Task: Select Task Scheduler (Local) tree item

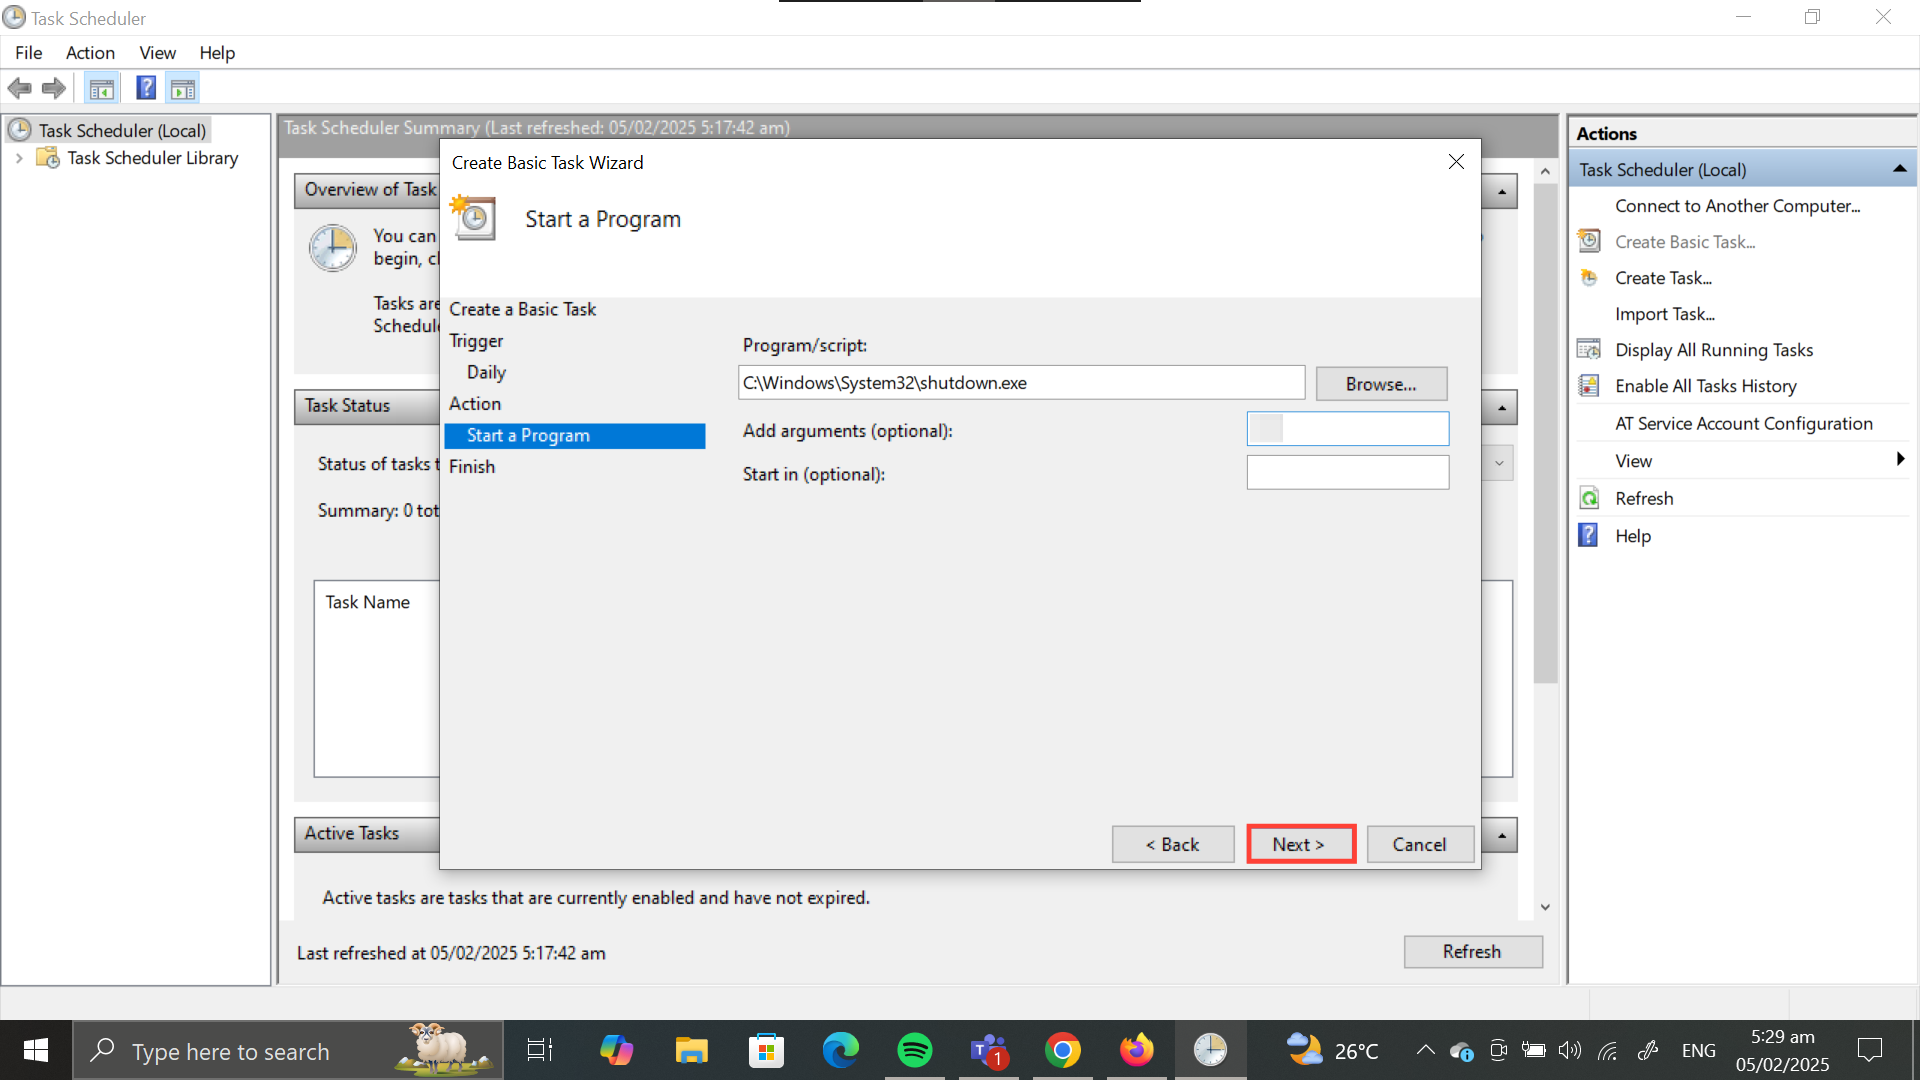Action: pyautogui.click(x=122, y=130)
